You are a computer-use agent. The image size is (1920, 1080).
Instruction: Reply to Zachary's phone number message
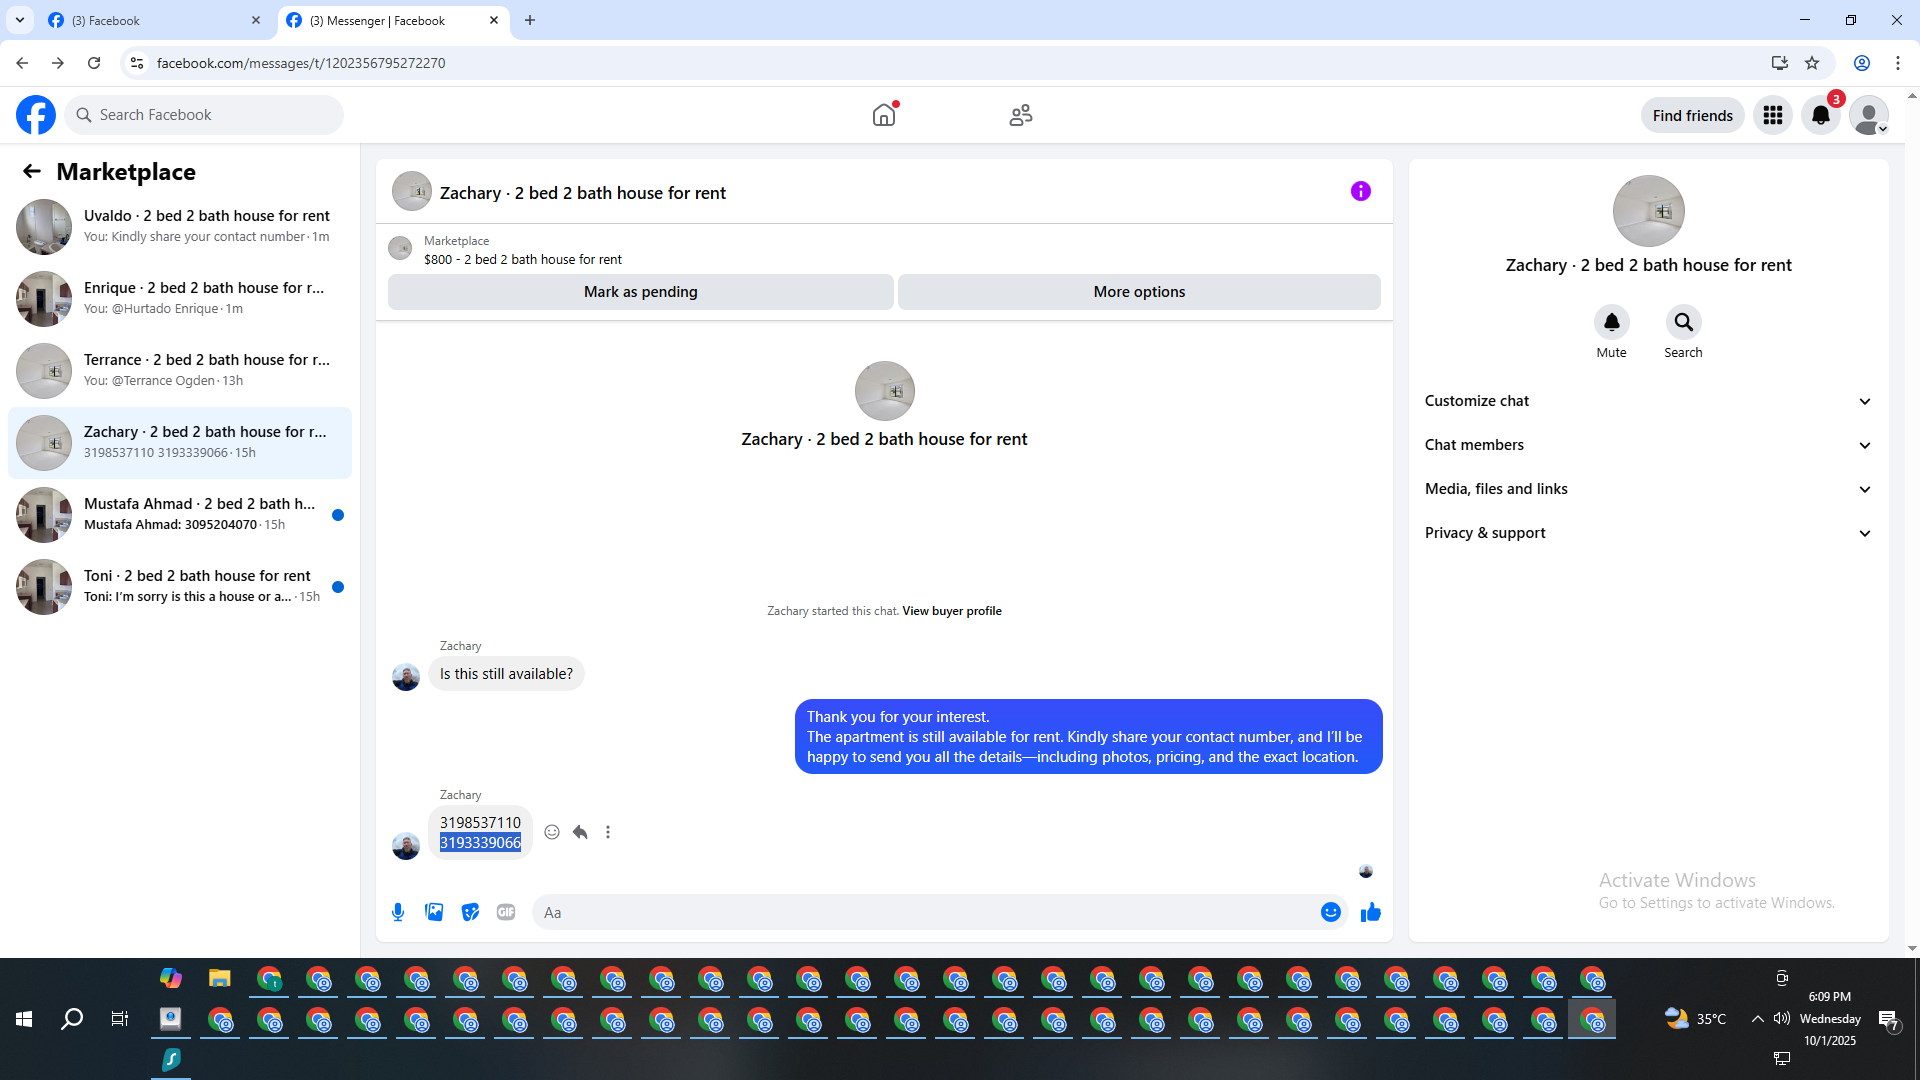[580, 832]
